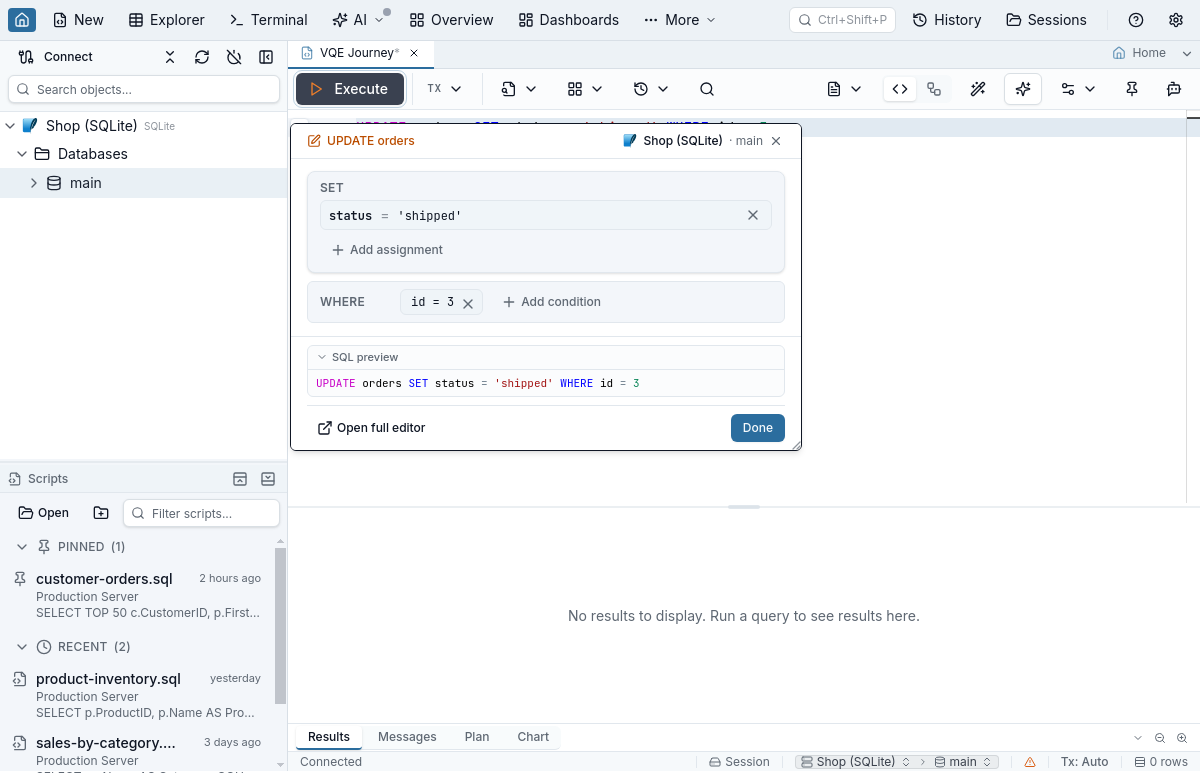The image size is (1200, 773).
Task: Open the query history dropdown in the toolbar
Action: (651, 89)
